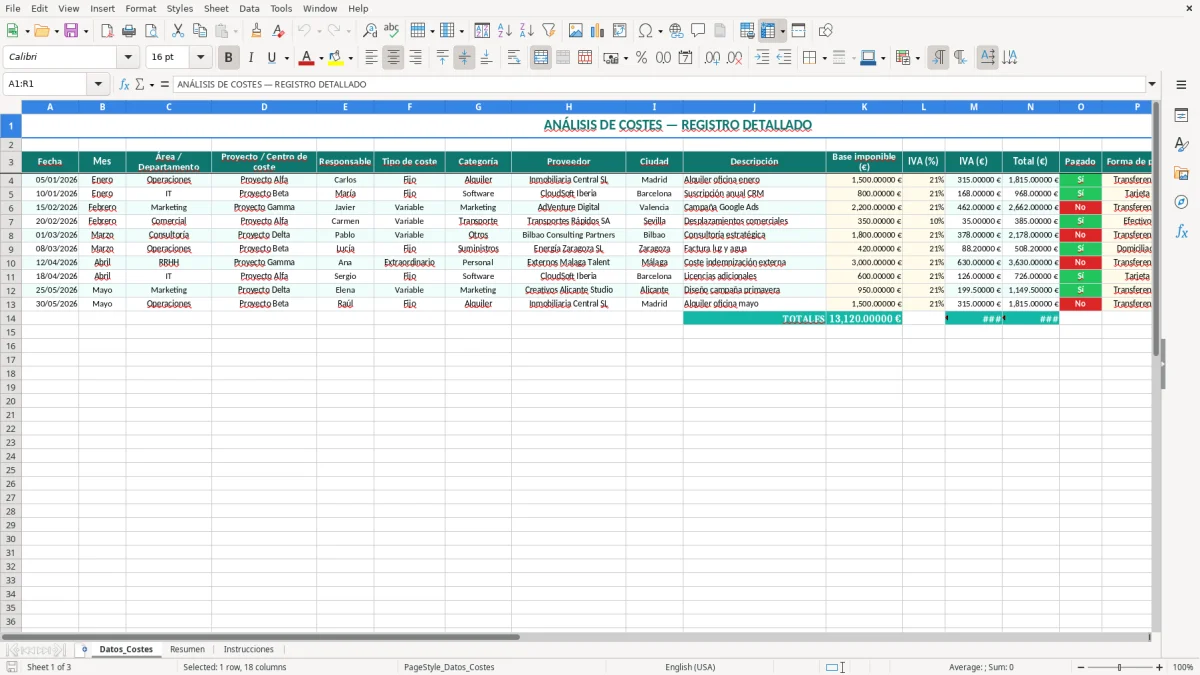1200x675 pixels.
Task: Toggle Merge and Center Cells
Action: (x=541, y=58)
